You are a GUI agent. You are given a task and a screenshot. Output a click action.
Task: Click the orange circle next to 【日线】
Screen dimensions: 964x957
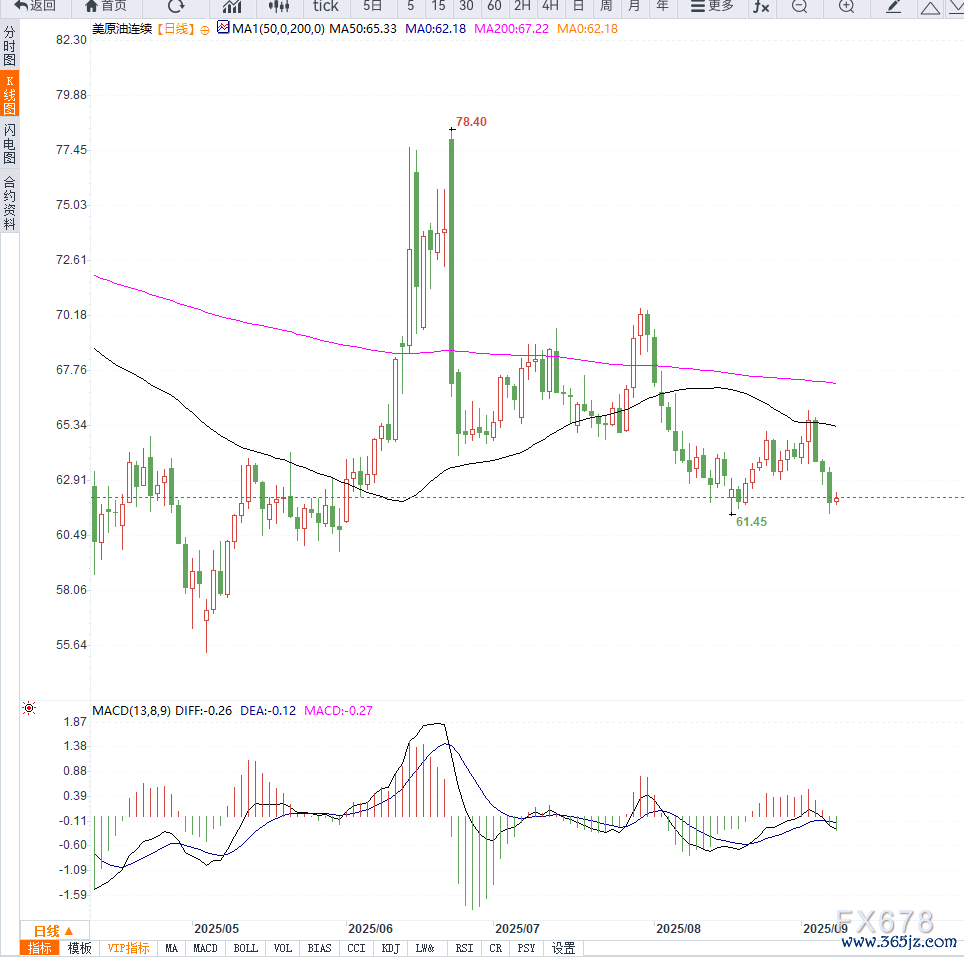(205, 29)
